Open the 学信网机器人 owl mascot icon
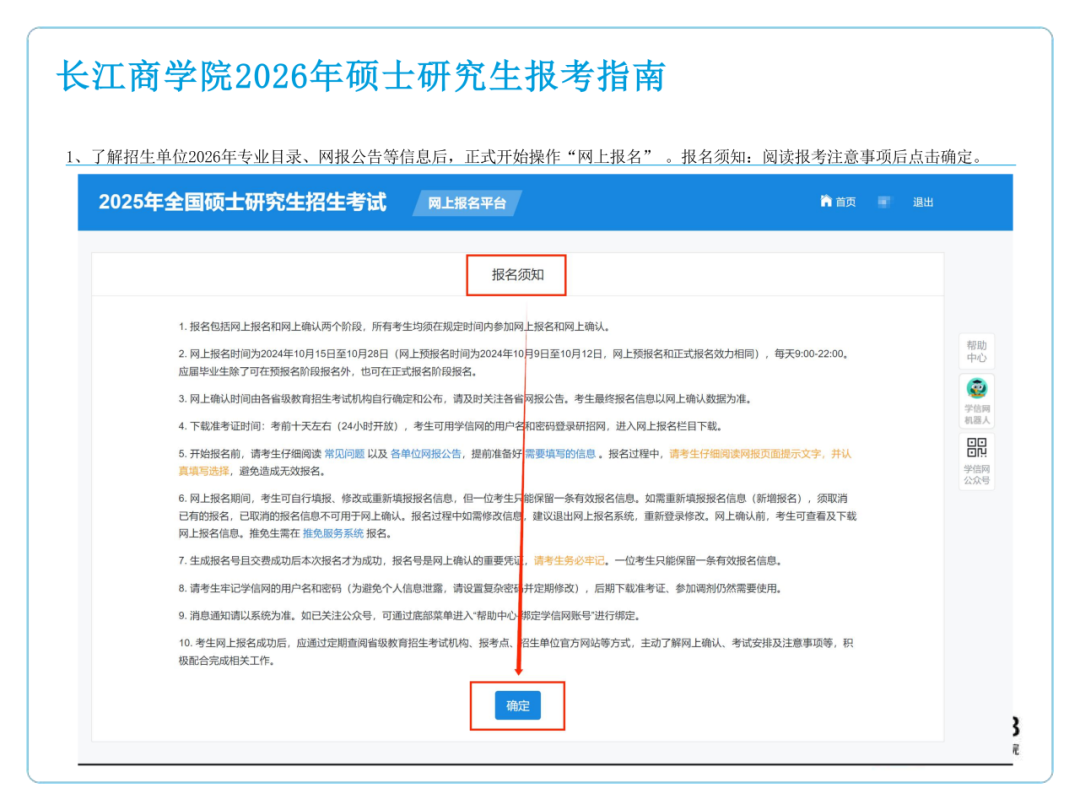Image resolution: width=1080 pixels, height=810 pixels. pyautogui.click(x=976, y=390)
